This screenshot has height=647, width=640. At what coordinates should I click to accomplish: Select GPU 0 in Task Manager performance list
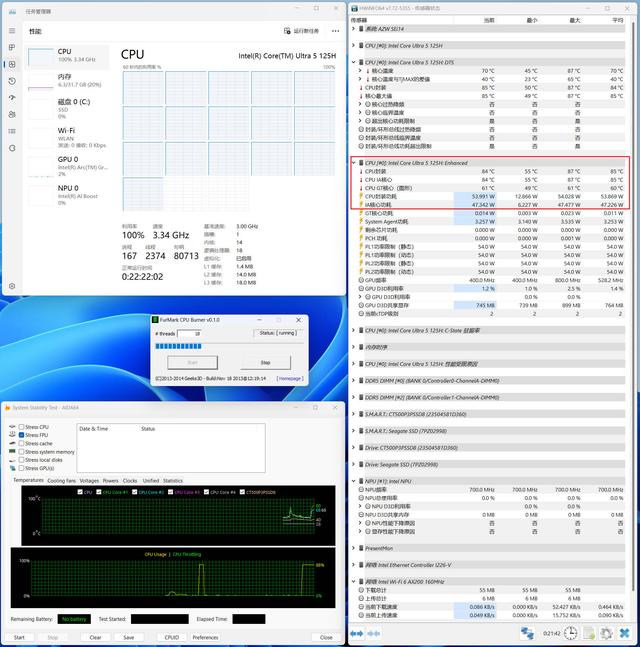(67, 166)
